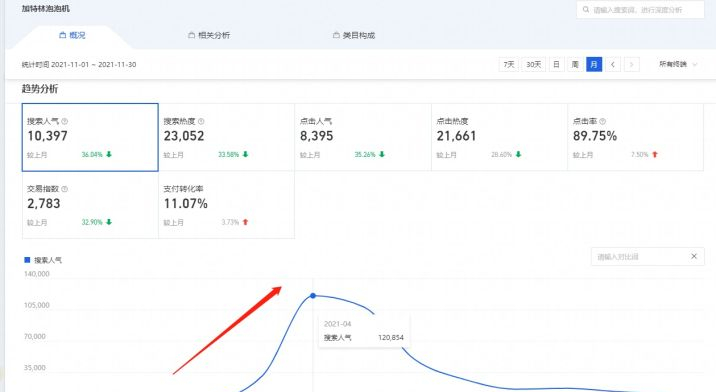716x392 pixels.
Task: Clear the comparison input with X
Action: point(694,256)
